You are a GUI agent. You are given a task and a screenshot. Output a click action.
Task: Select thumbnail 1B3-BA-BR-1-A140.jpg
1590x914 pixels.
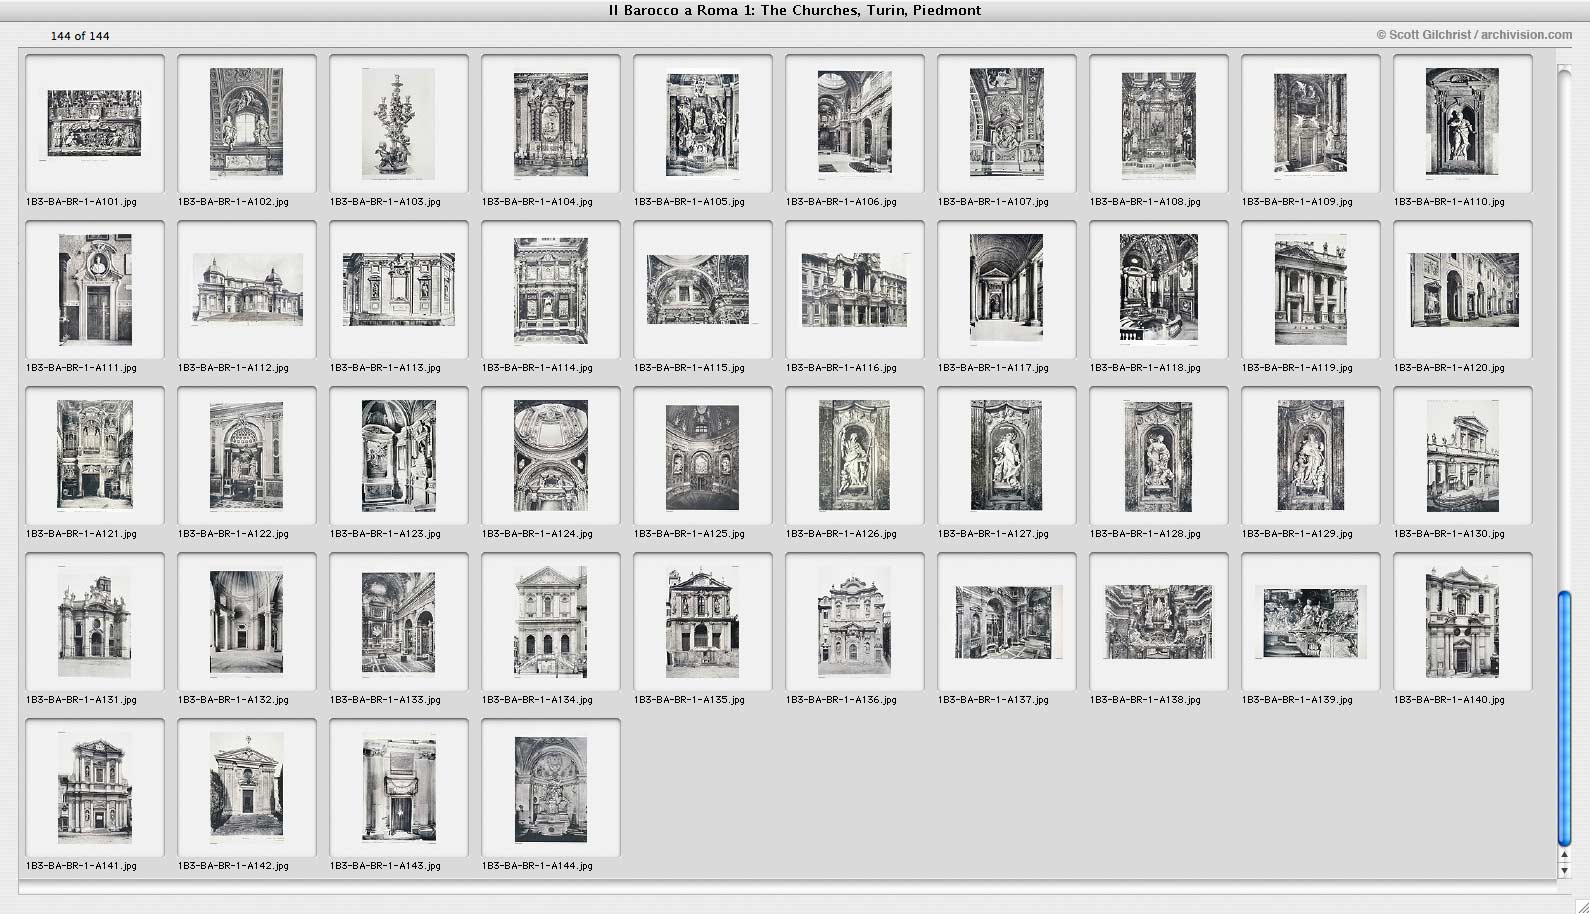click(x=1463, y=621)
